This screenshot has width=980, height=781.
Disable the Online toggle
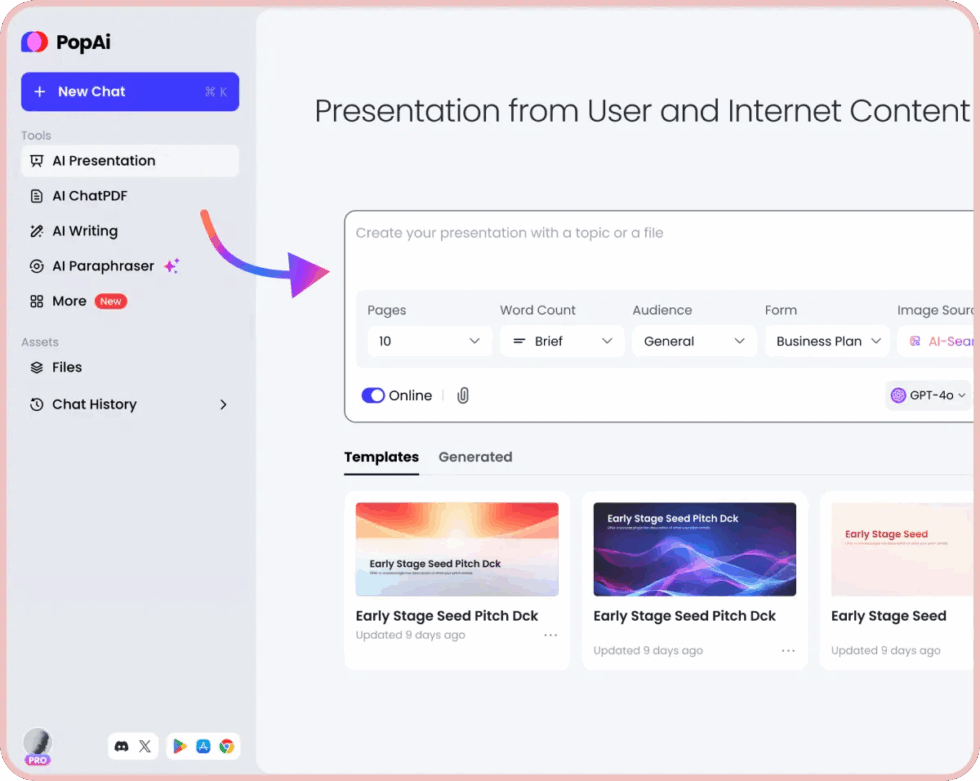[x=372, y=395]
